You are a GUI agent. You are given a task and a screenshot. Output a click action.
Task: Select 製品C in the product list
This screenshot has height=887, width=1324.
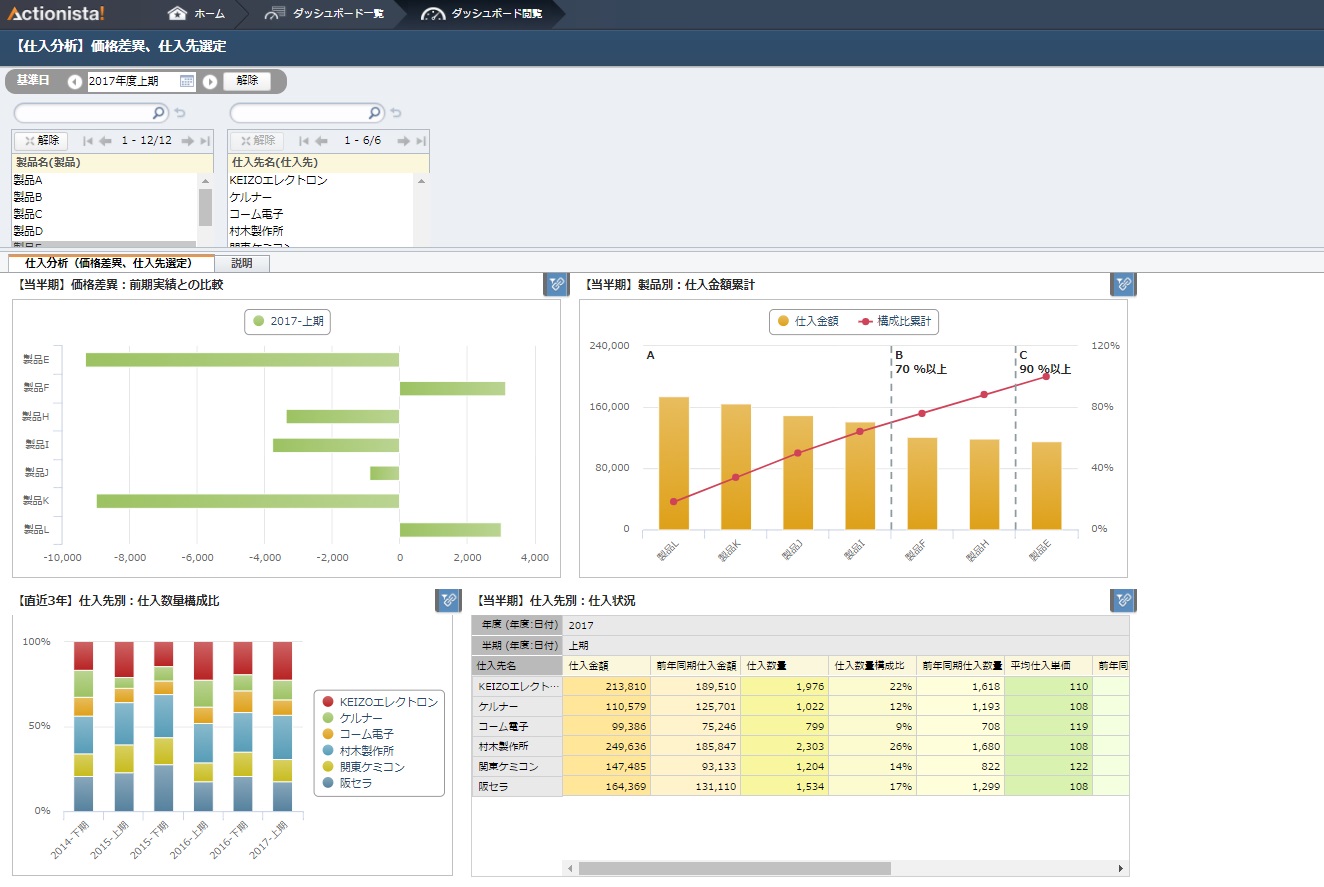(104, 214)
